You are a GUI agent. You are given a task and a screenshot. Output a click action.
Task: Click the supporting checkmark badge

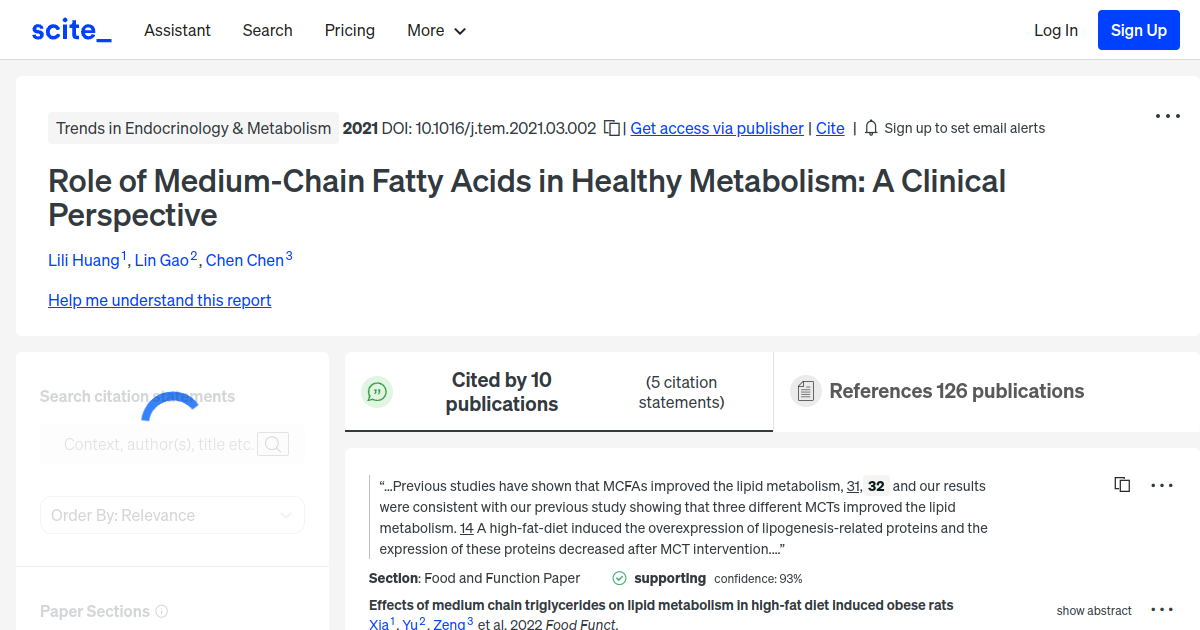click(x=622, y=578)
